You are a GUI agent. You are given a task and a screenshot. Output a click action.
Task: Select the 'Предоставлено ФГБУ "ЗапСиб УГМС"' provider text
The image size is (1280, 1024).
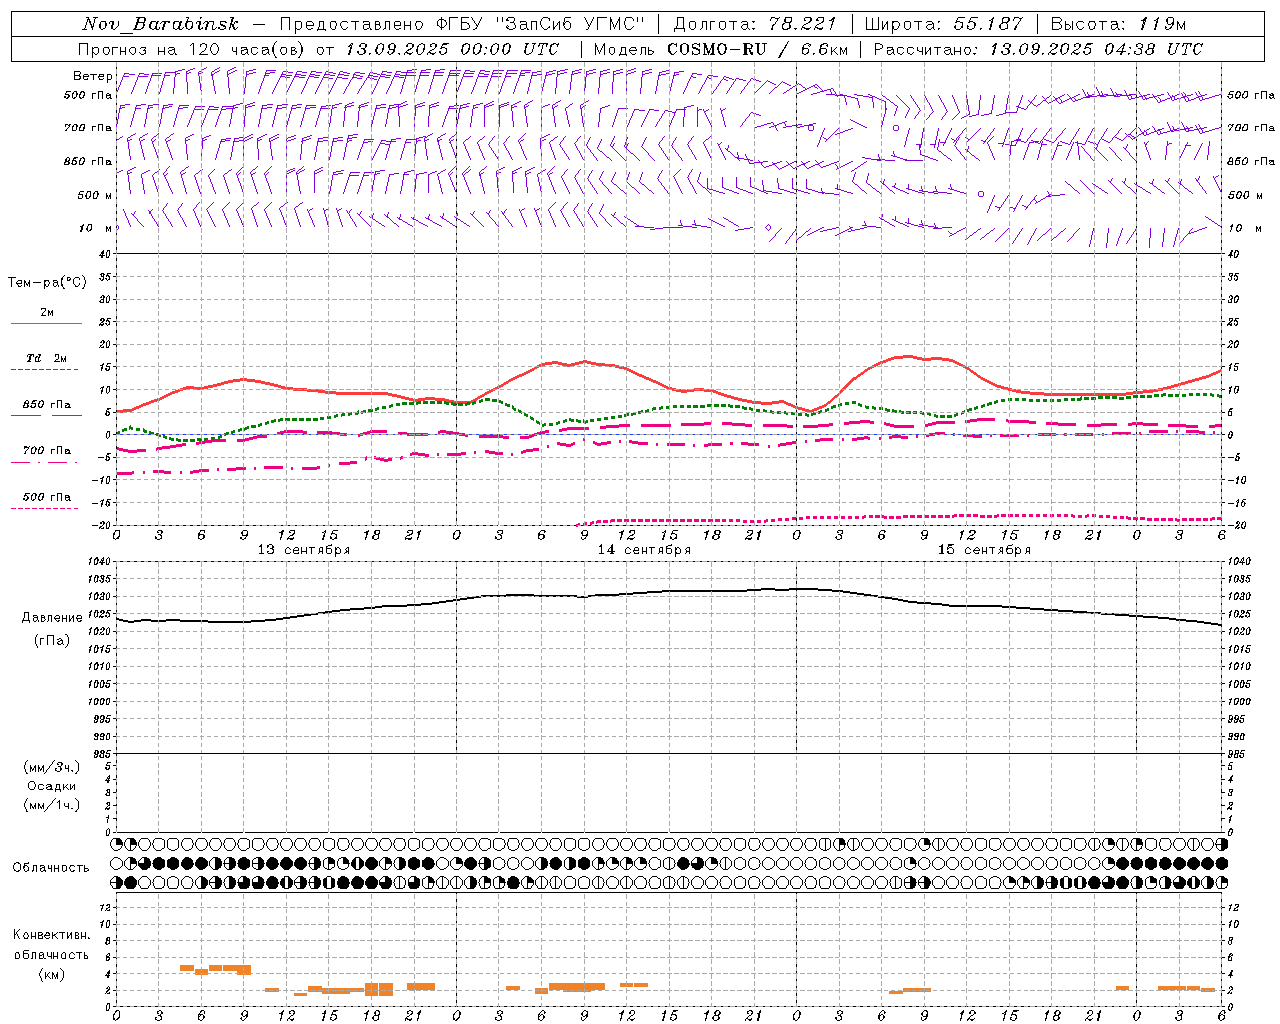462,24
